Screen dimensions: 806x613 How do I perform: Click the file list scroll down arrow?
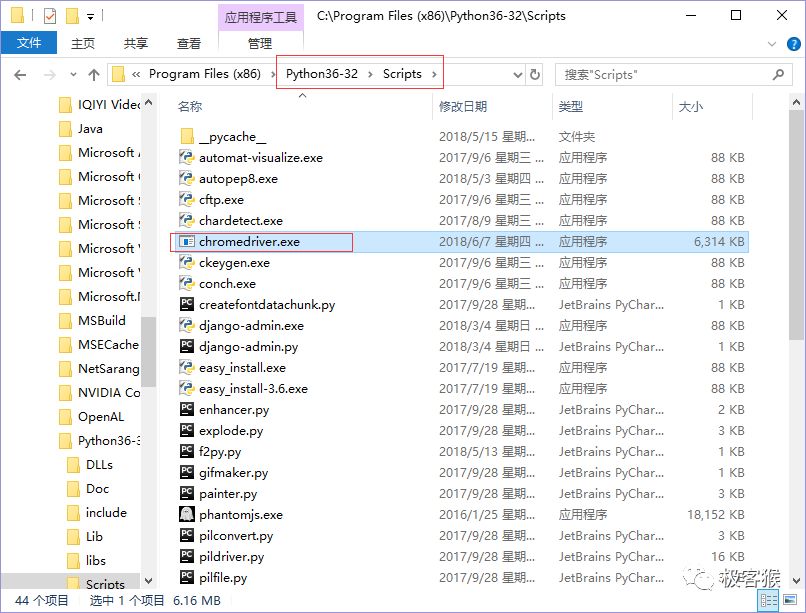pos(796,581)
